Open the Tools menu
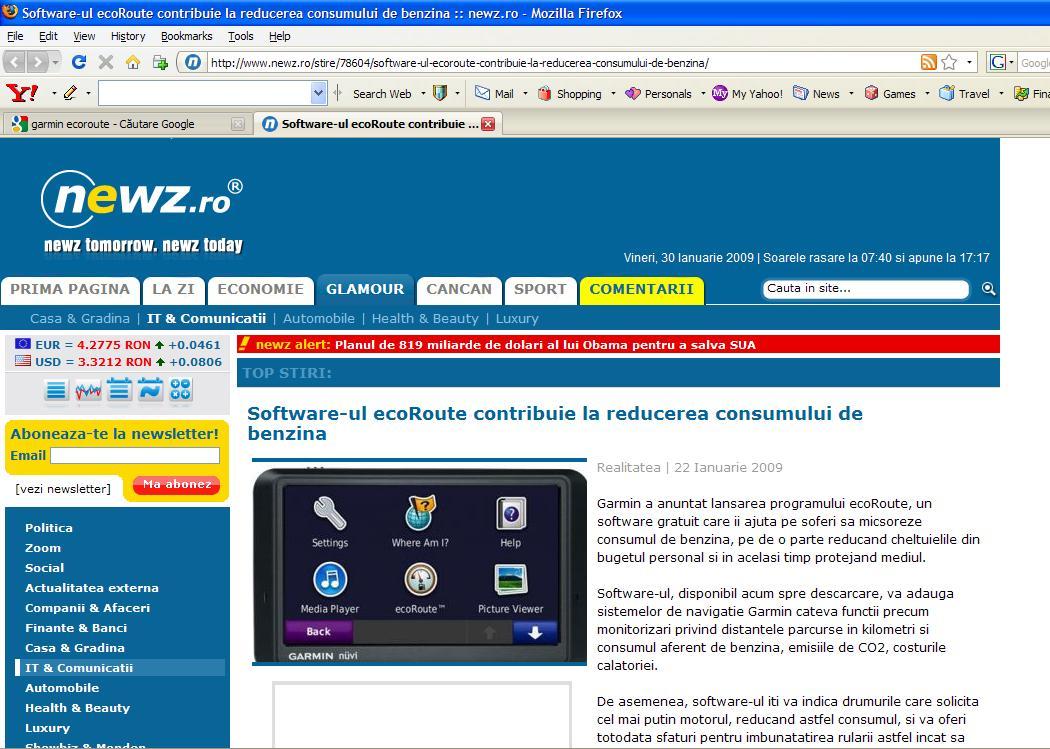 coord(240,36)
